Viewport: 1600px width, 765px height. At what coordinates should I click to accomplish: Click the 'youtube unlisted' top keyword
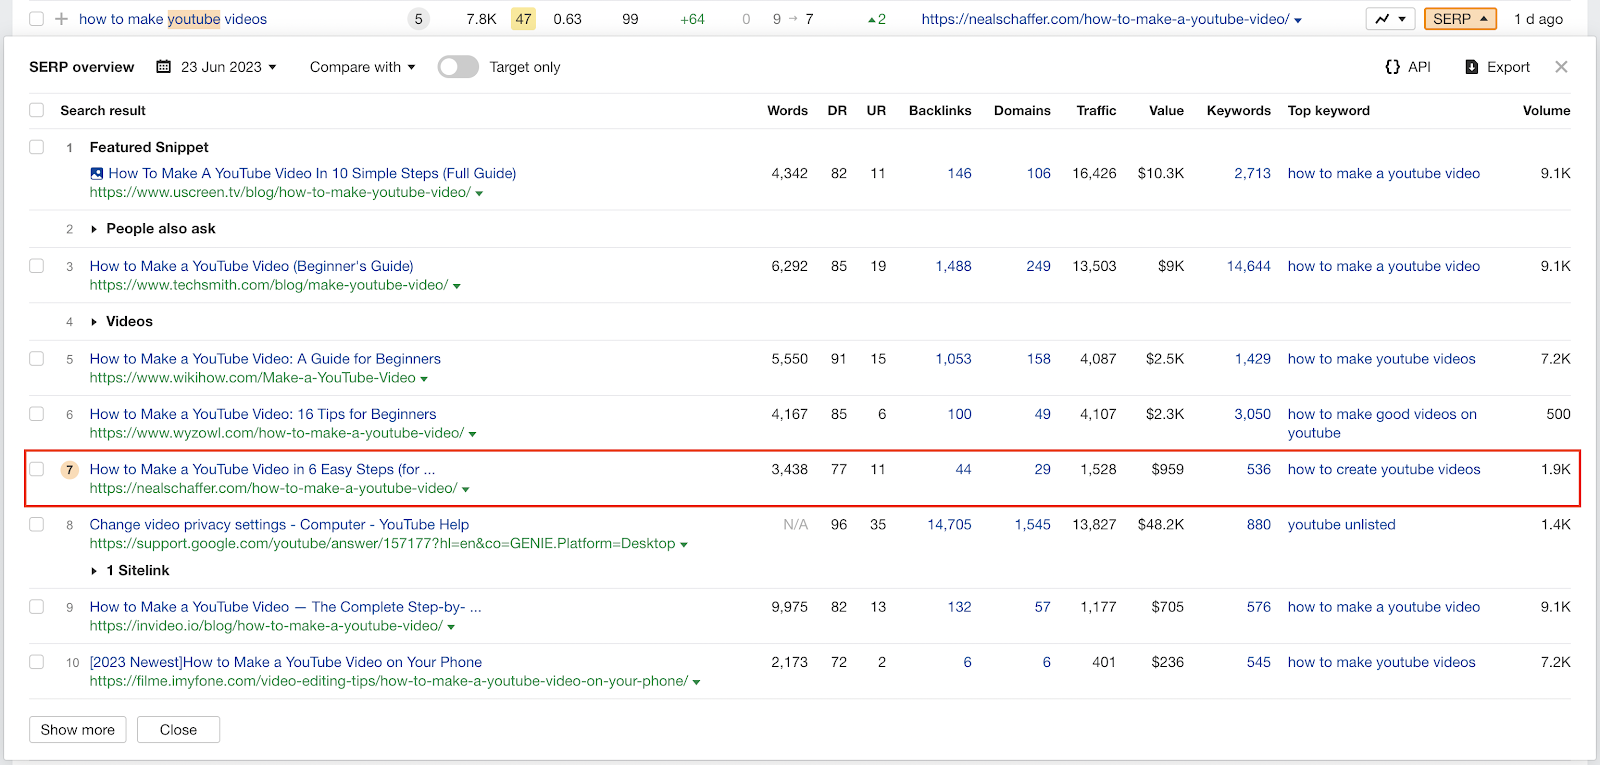1341,524
